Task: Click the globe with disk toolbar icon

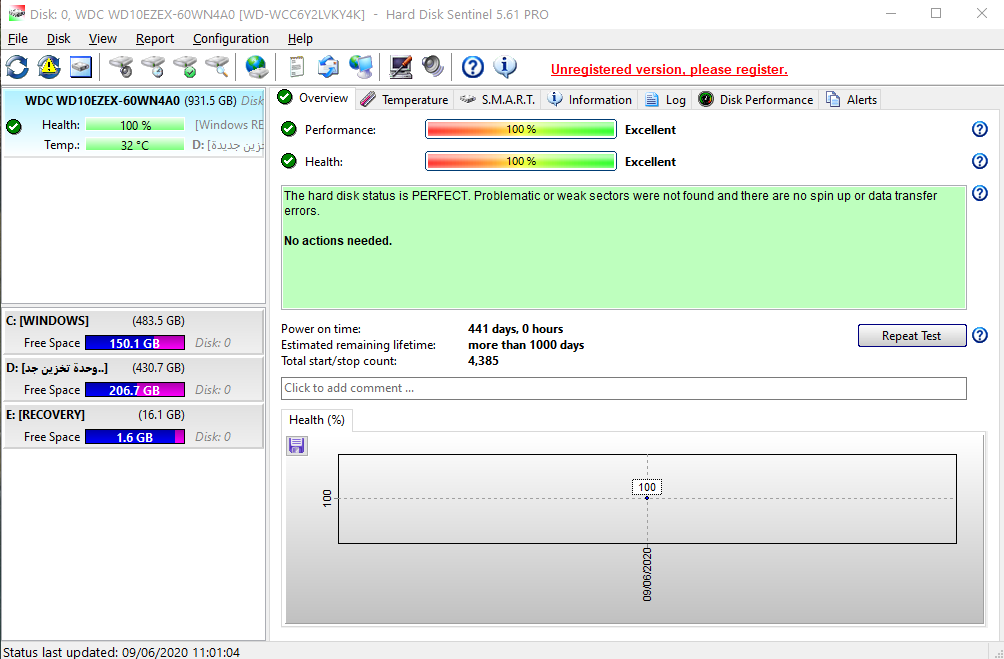Action: 257,67
